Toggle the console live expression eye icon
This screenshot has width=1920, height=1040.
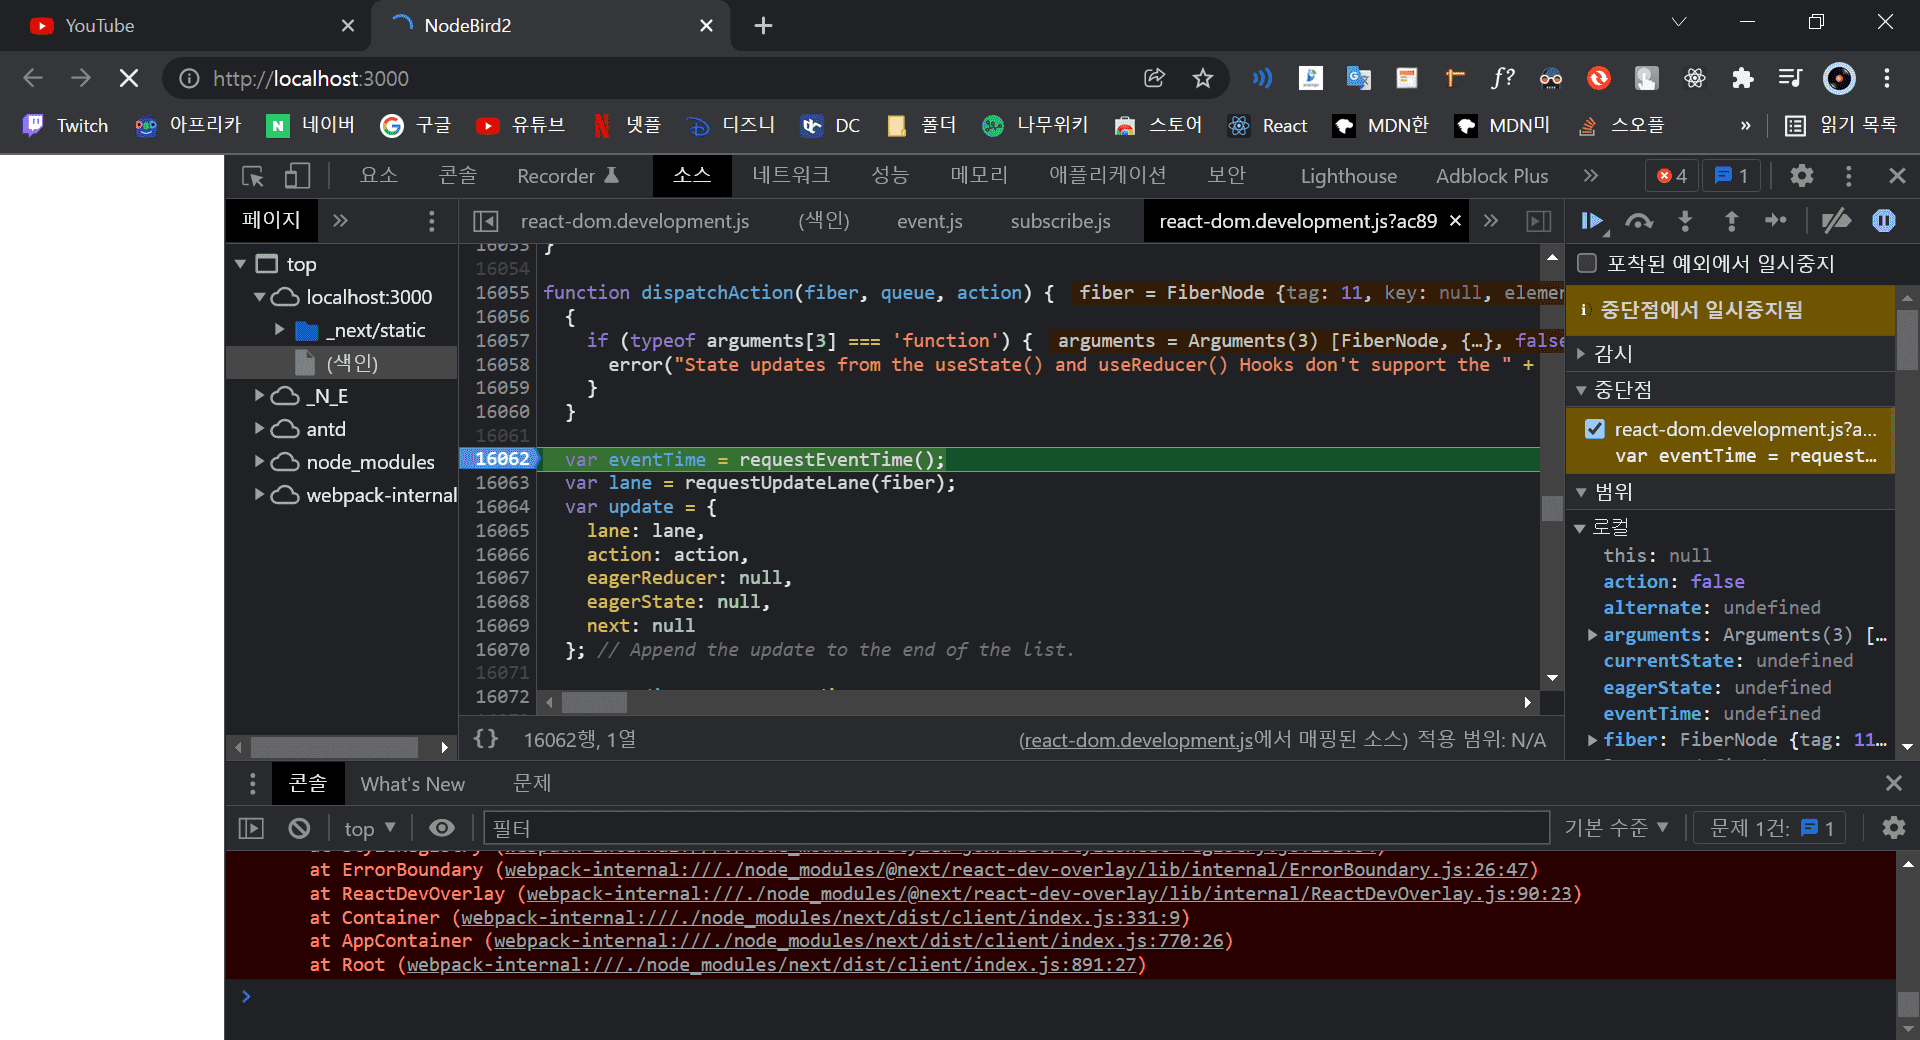click(441, 828)
